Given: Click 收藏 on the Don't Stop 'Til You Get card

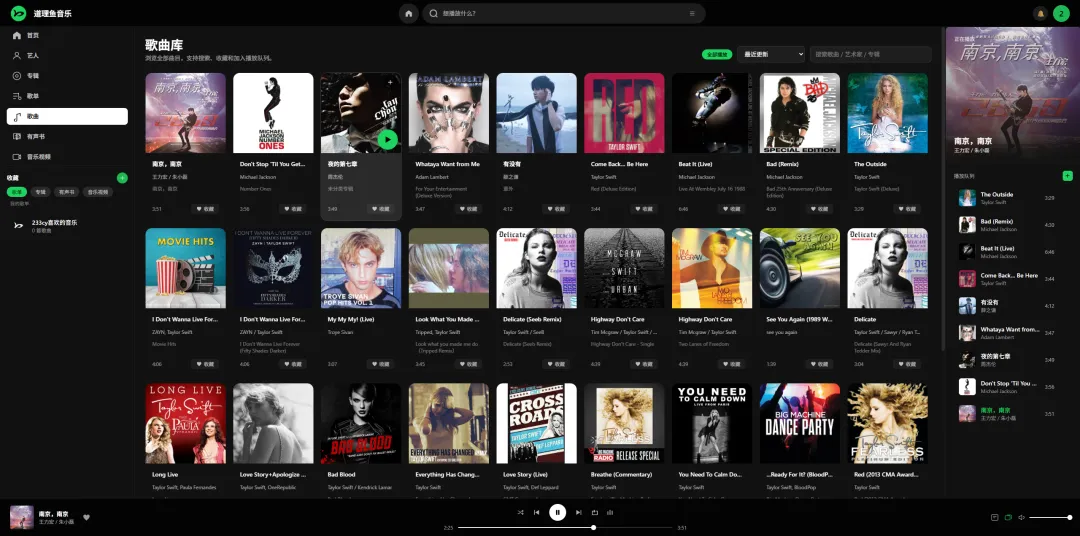Looking at the screenshot, I should [x=293, y=209].
